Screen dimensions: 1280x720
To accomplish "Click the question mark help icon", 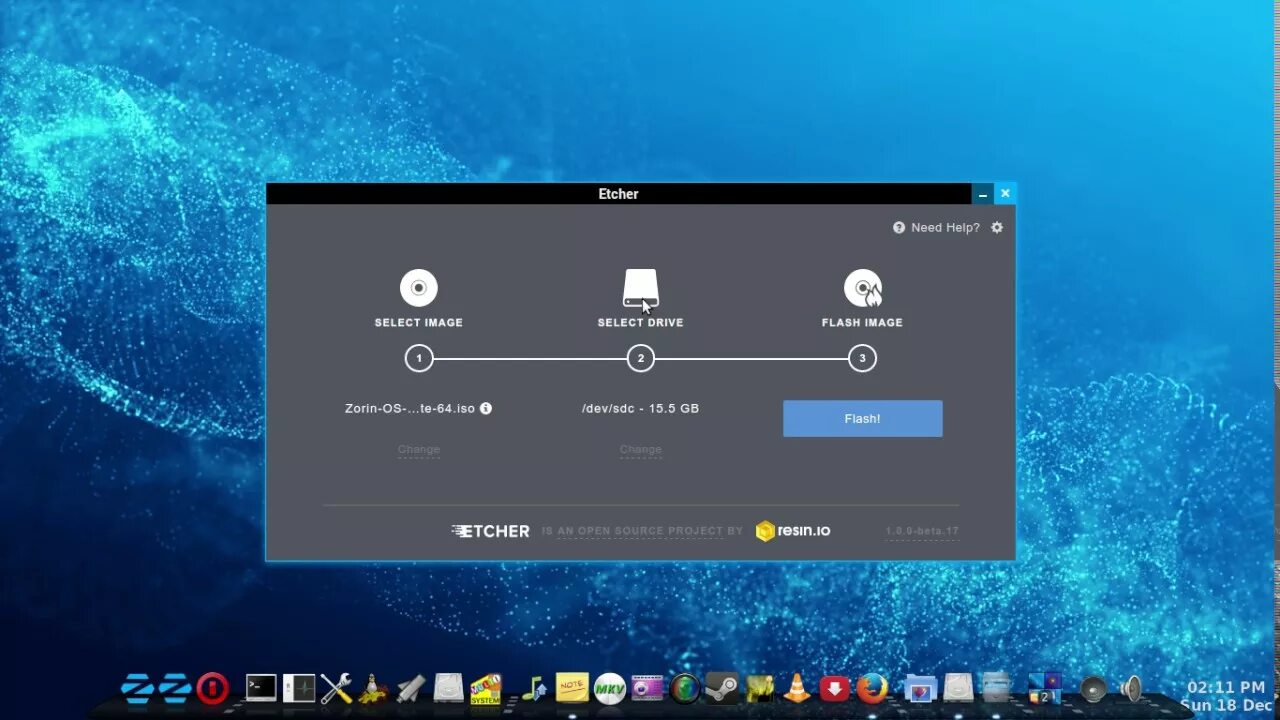I will click(899, 228).
